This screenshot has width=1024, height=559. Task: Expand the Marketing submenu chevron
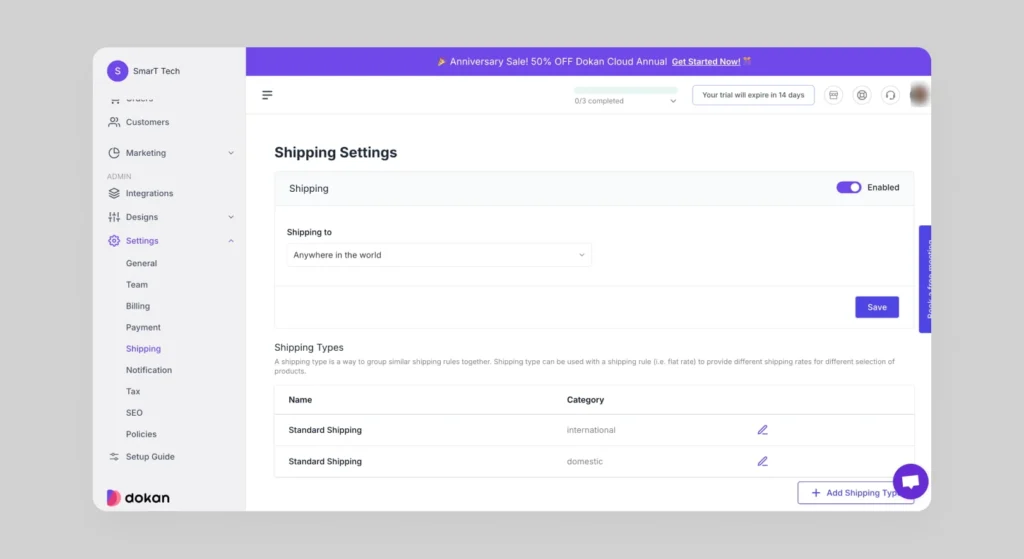point(231,153)
